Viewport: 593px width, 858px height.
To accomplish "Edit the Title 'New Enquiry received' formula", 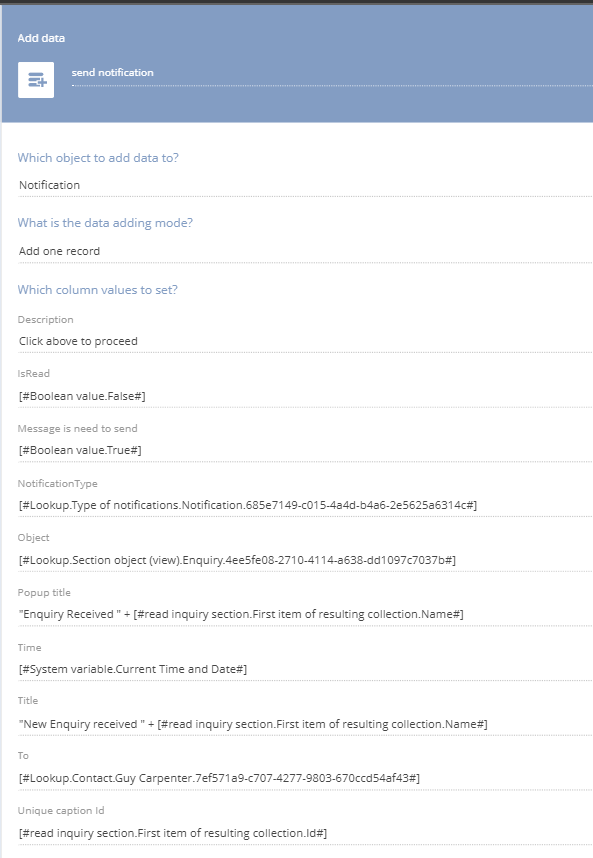I will pyautogui.click(x=305, y=724).
